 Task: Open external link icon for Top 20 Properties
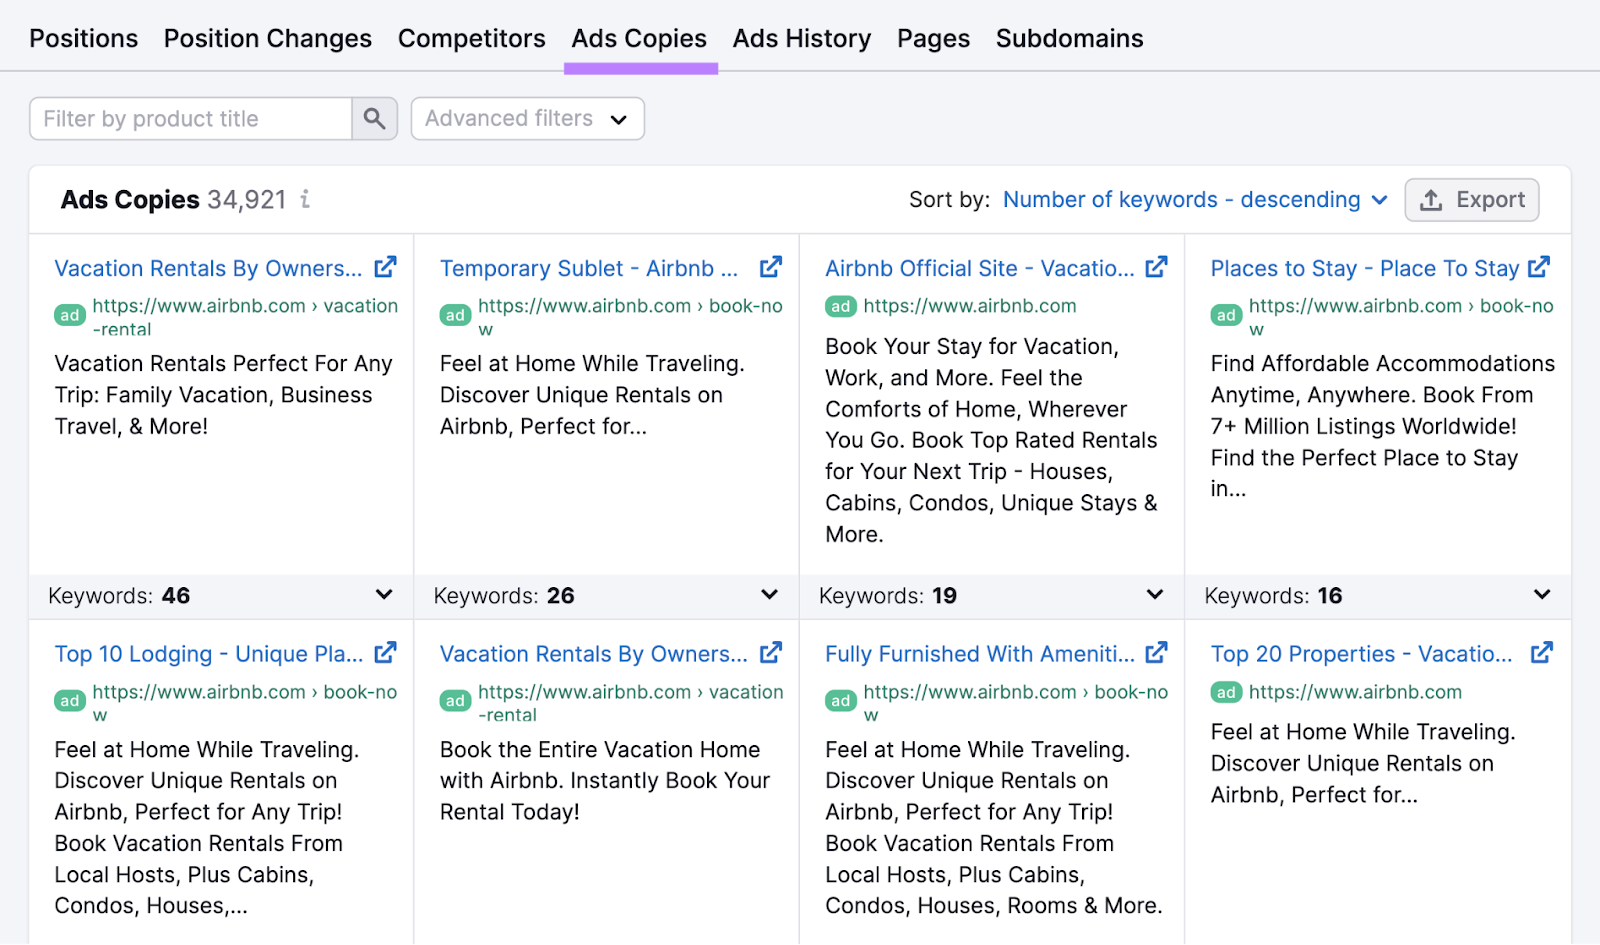[1542, 653]
